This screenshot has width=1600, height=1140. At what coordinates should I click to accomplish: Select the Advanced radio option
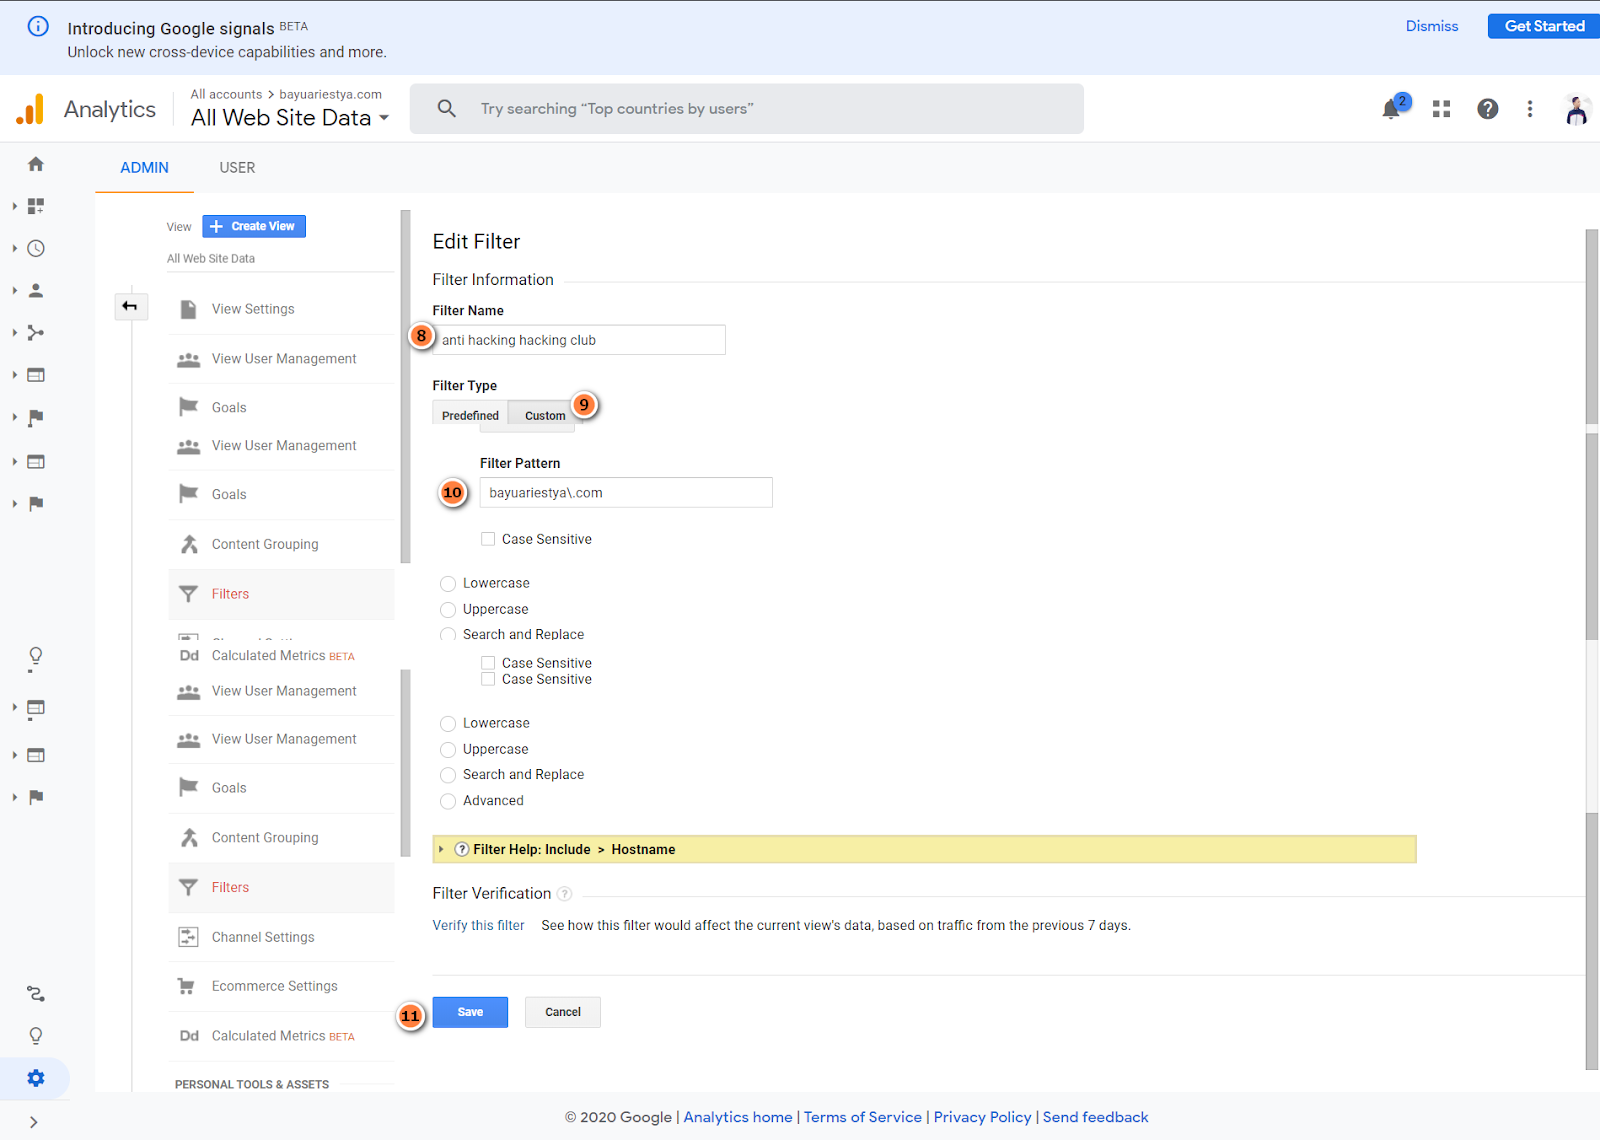point(448,801)
